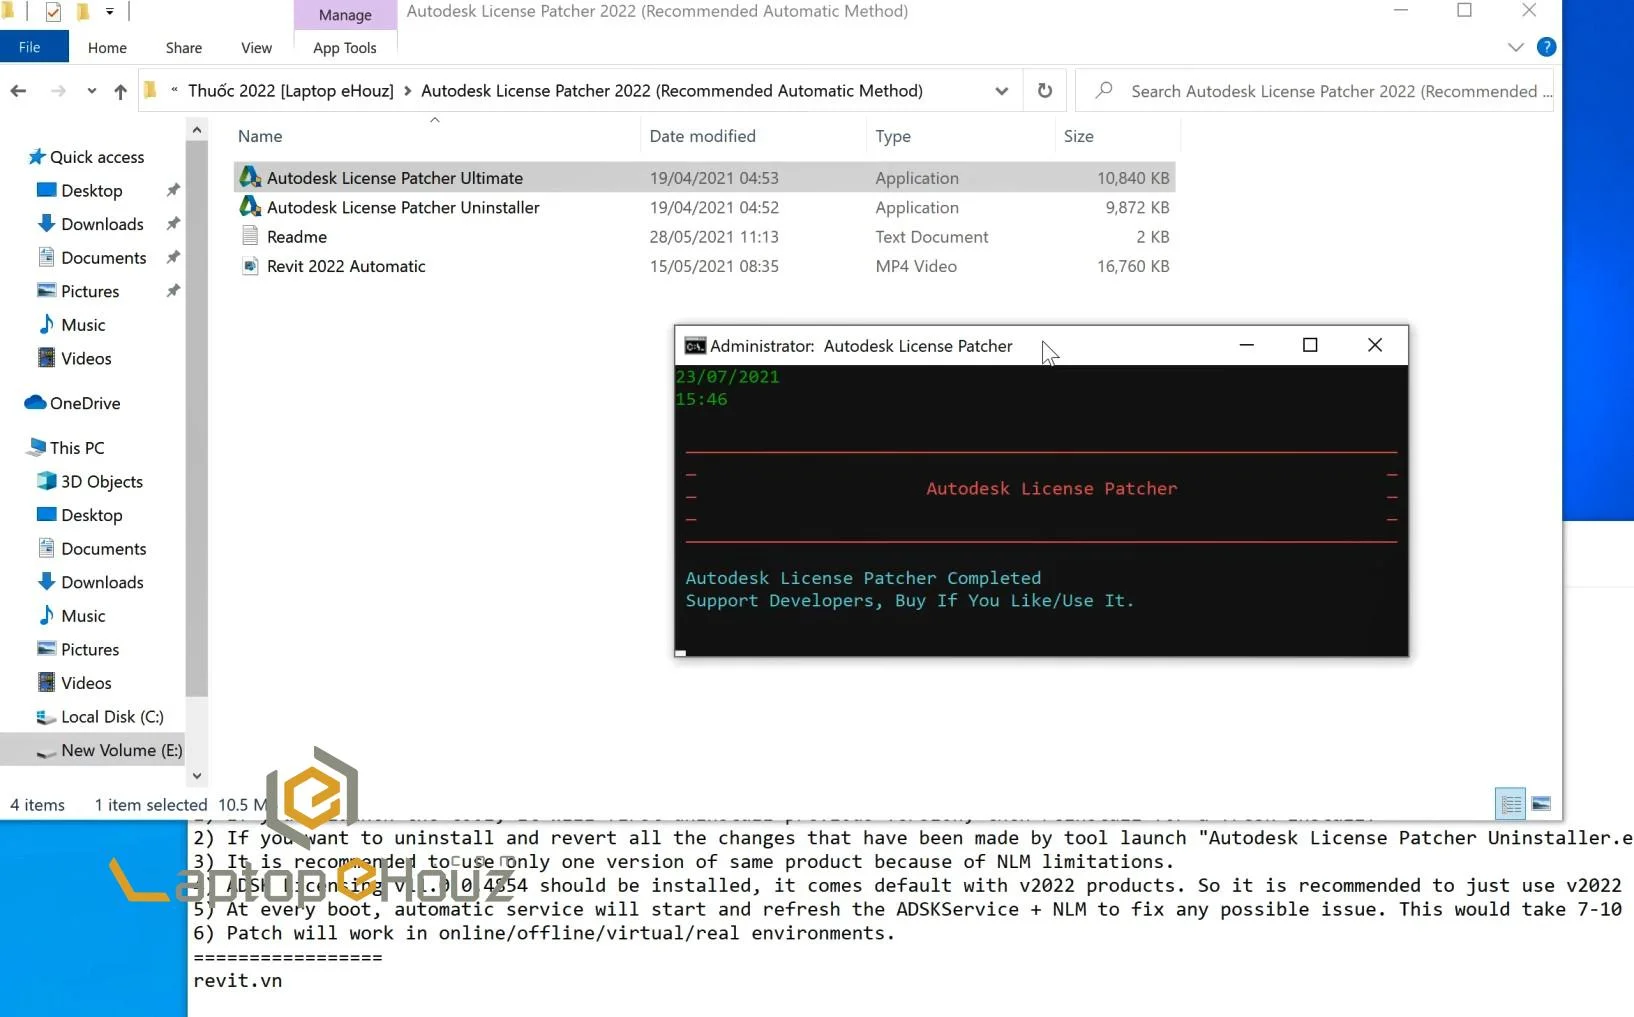Open pinned Desktop under Quick access
The image size is (1634, 1017).
91,191
